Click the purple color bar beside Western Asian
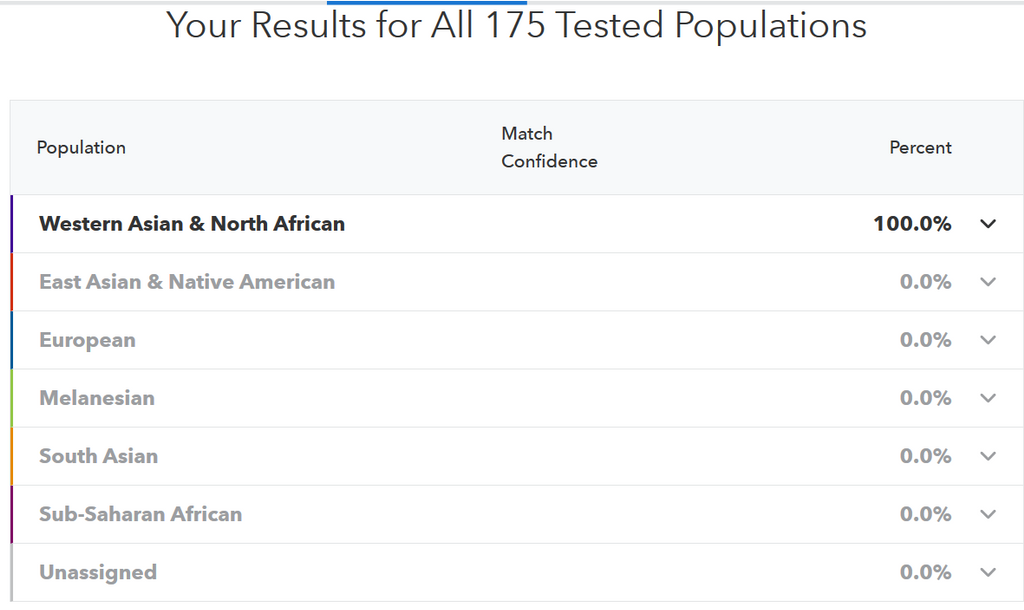This screenshot has width=1024, height=610. point(12,224)
